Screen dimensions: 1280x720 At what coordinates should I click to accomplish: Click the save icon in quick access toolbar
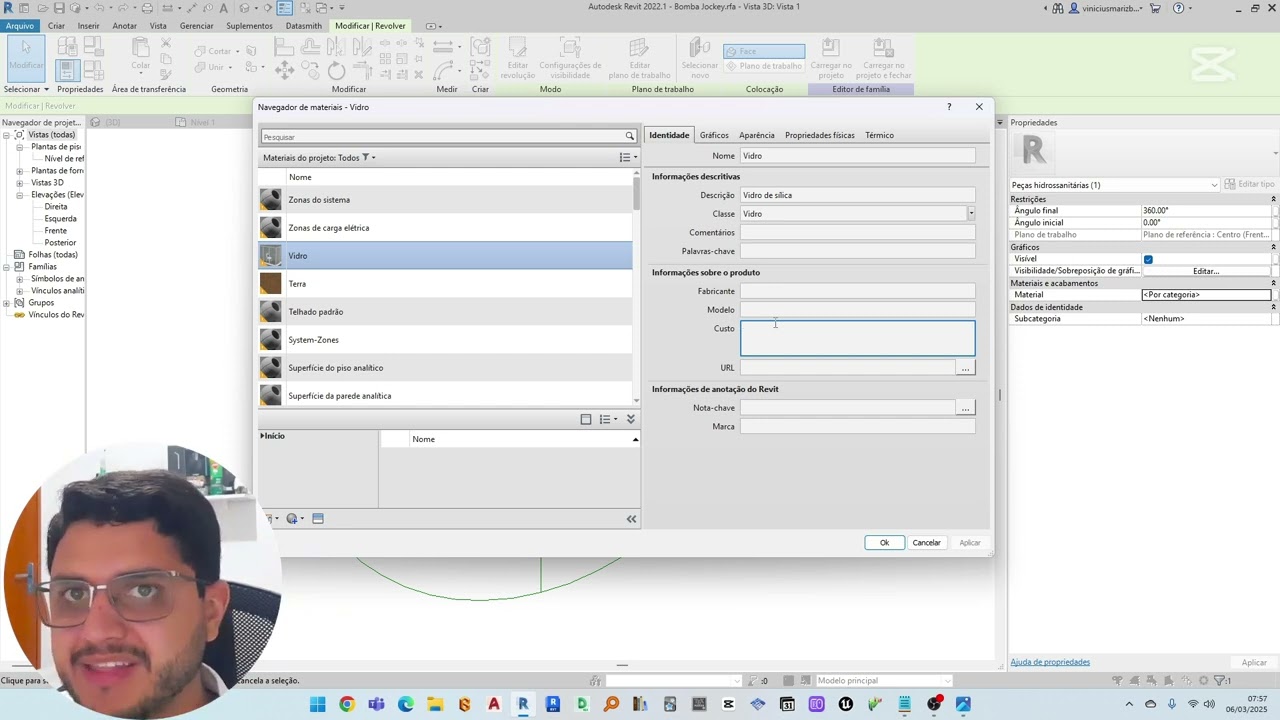(59, 8)
